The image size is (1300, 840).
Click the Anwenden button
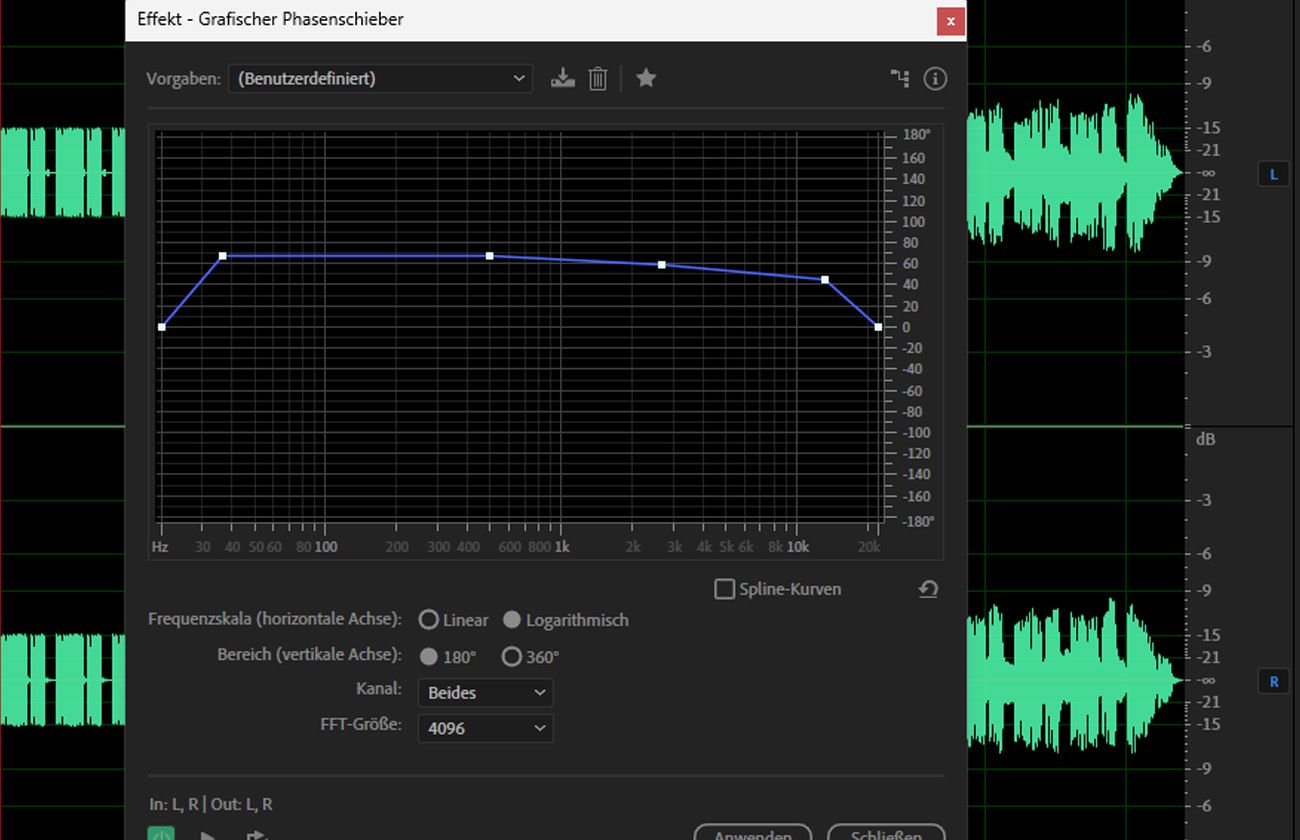click(752, 834)
